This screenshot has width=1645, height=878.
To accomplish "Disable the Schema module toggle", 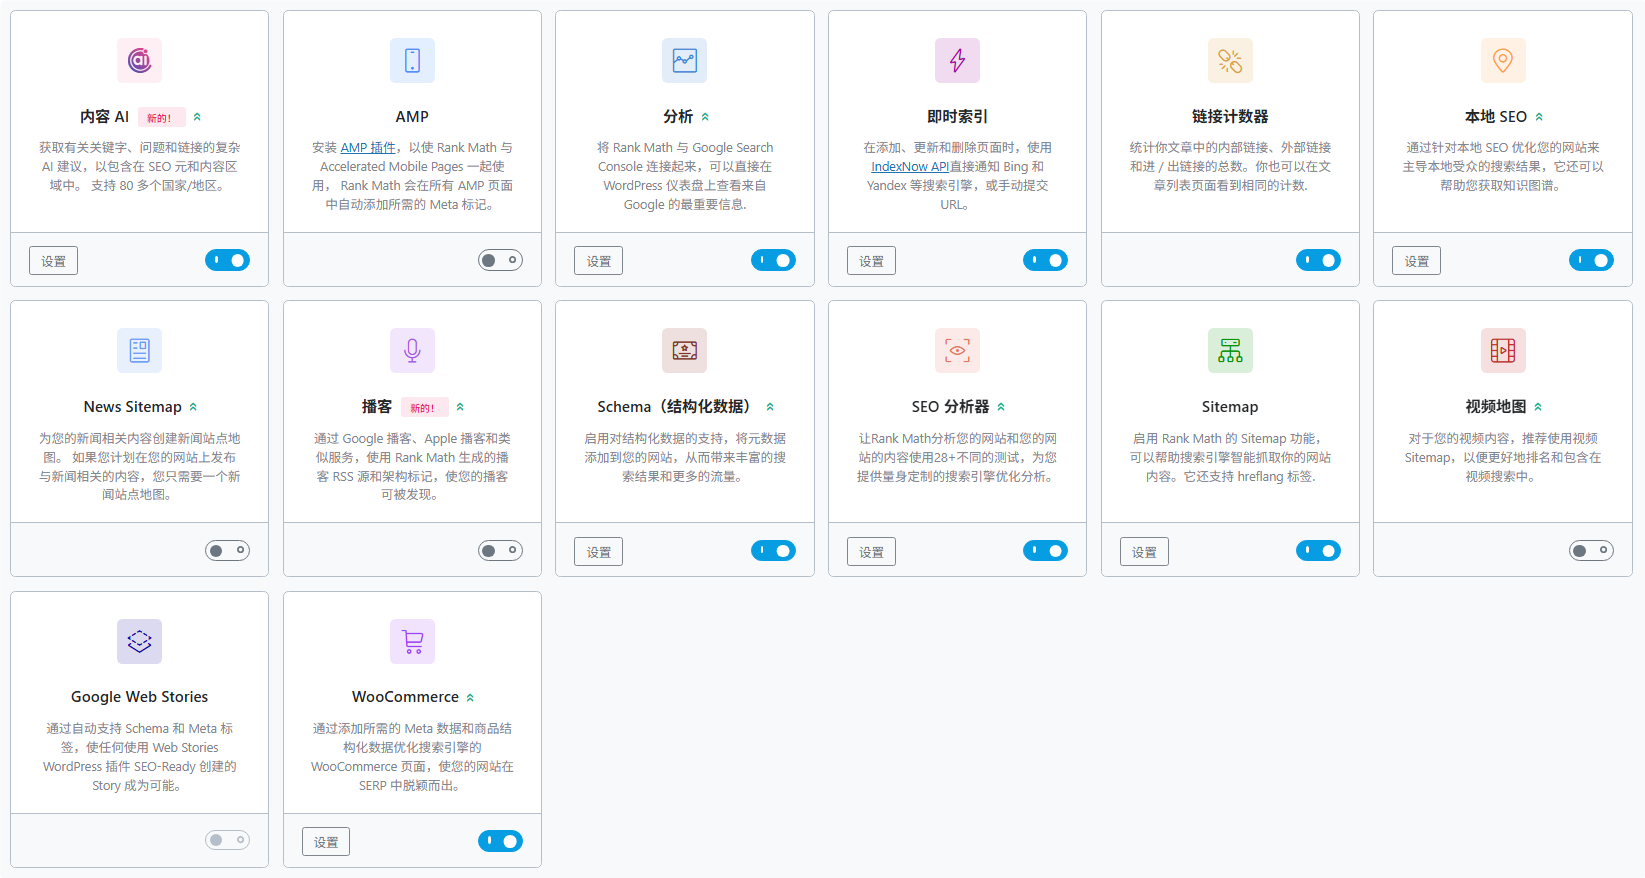I will (x=773, y=550).
